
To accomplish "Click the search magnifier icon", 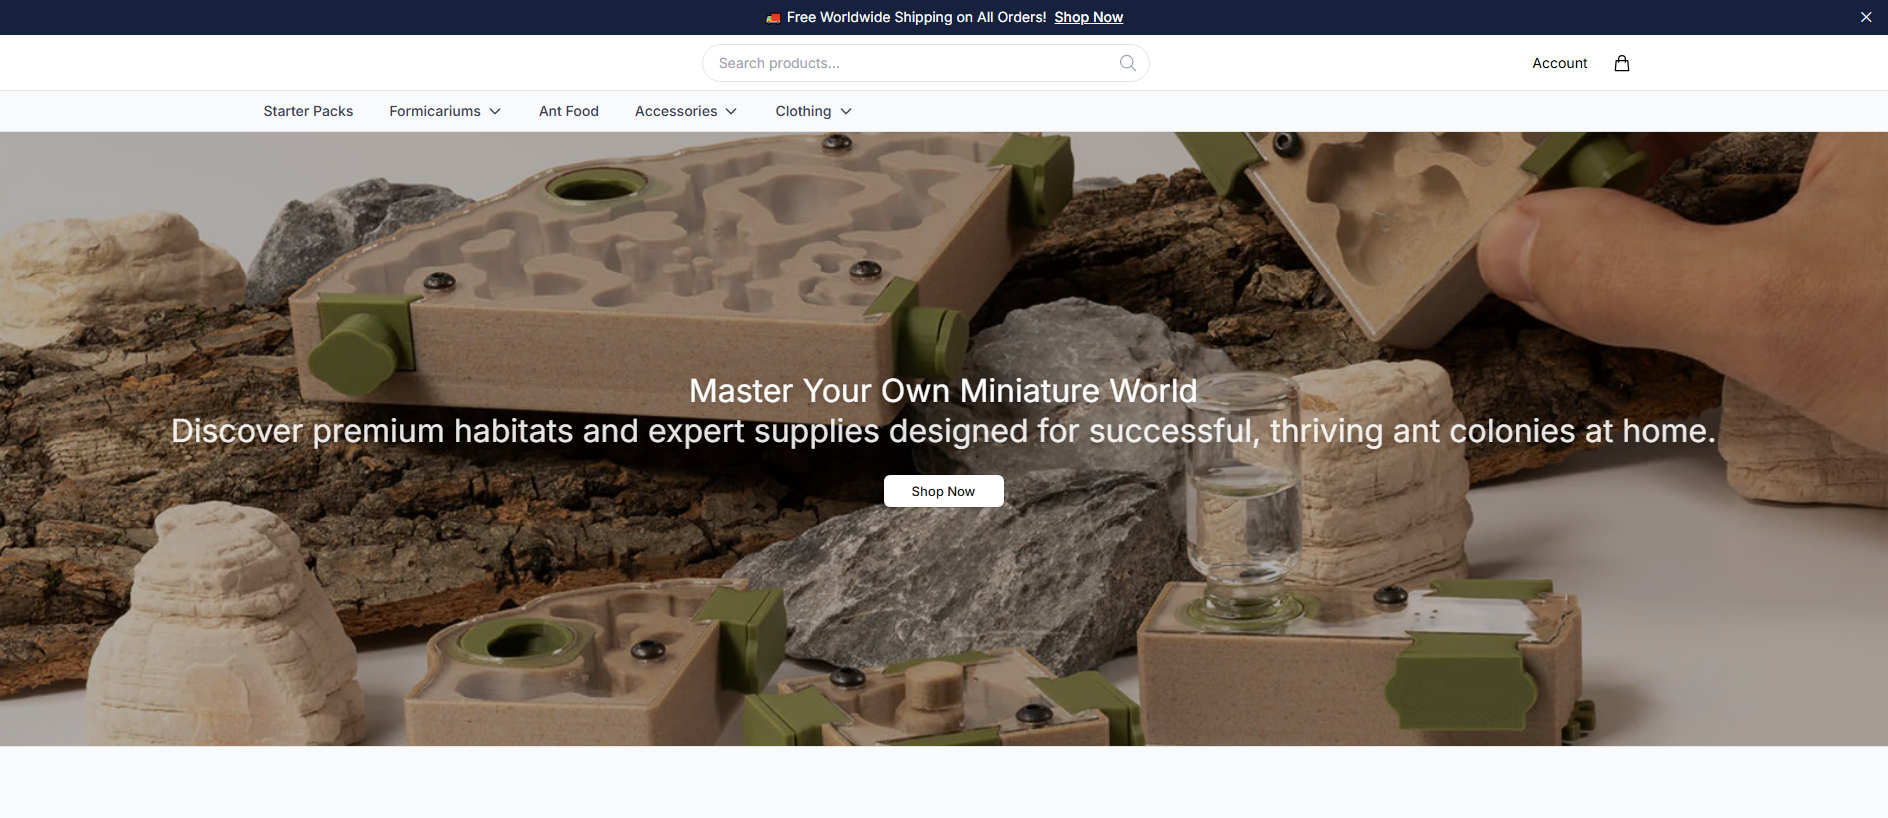I will [x=1128, y=63].
